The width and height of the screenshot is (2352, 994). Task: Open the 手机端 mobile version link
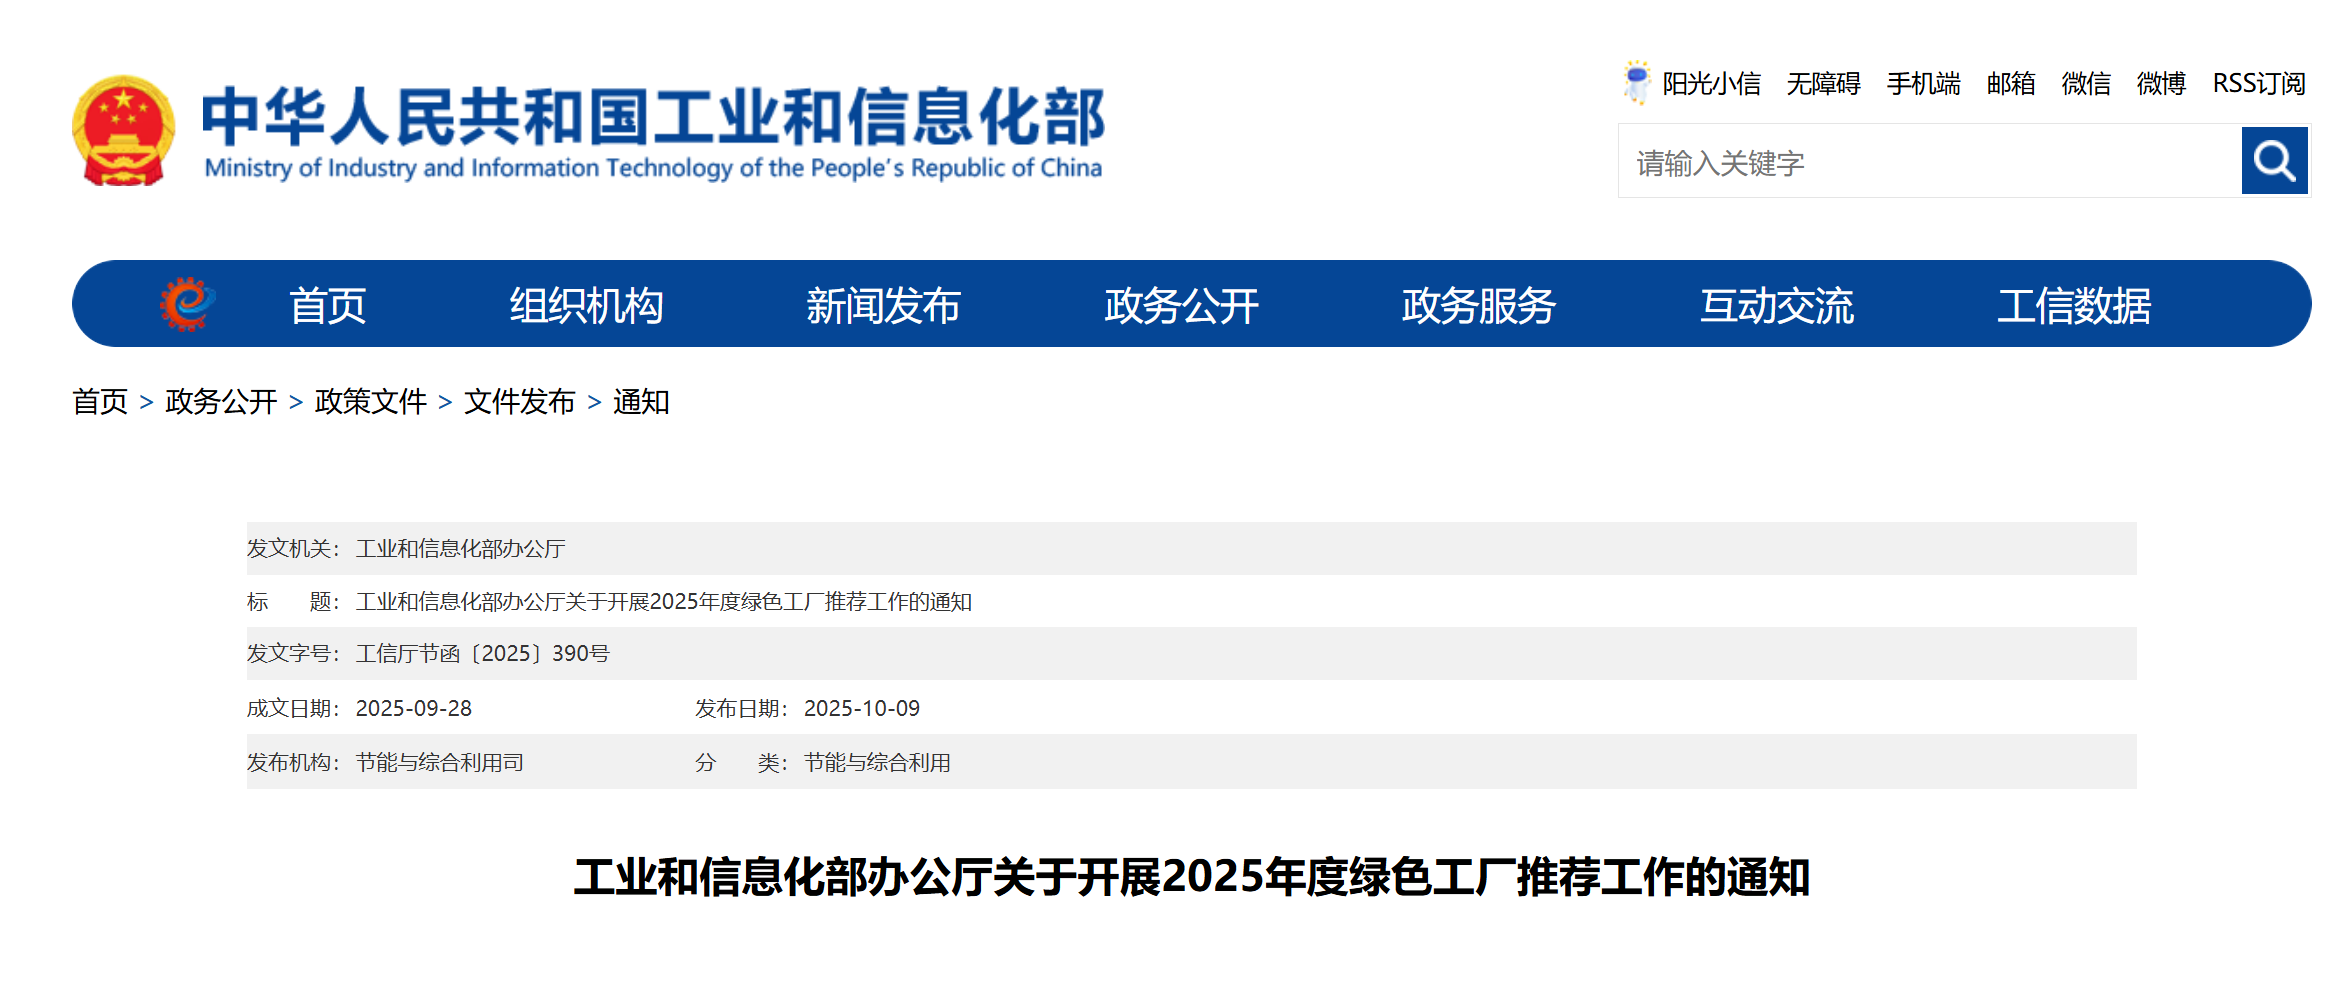(1923, 84)
